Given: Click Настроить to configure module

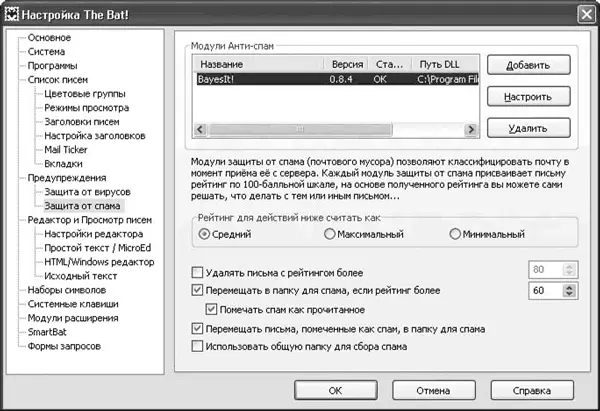Looking at the screenshot, I should click(528, 96).
